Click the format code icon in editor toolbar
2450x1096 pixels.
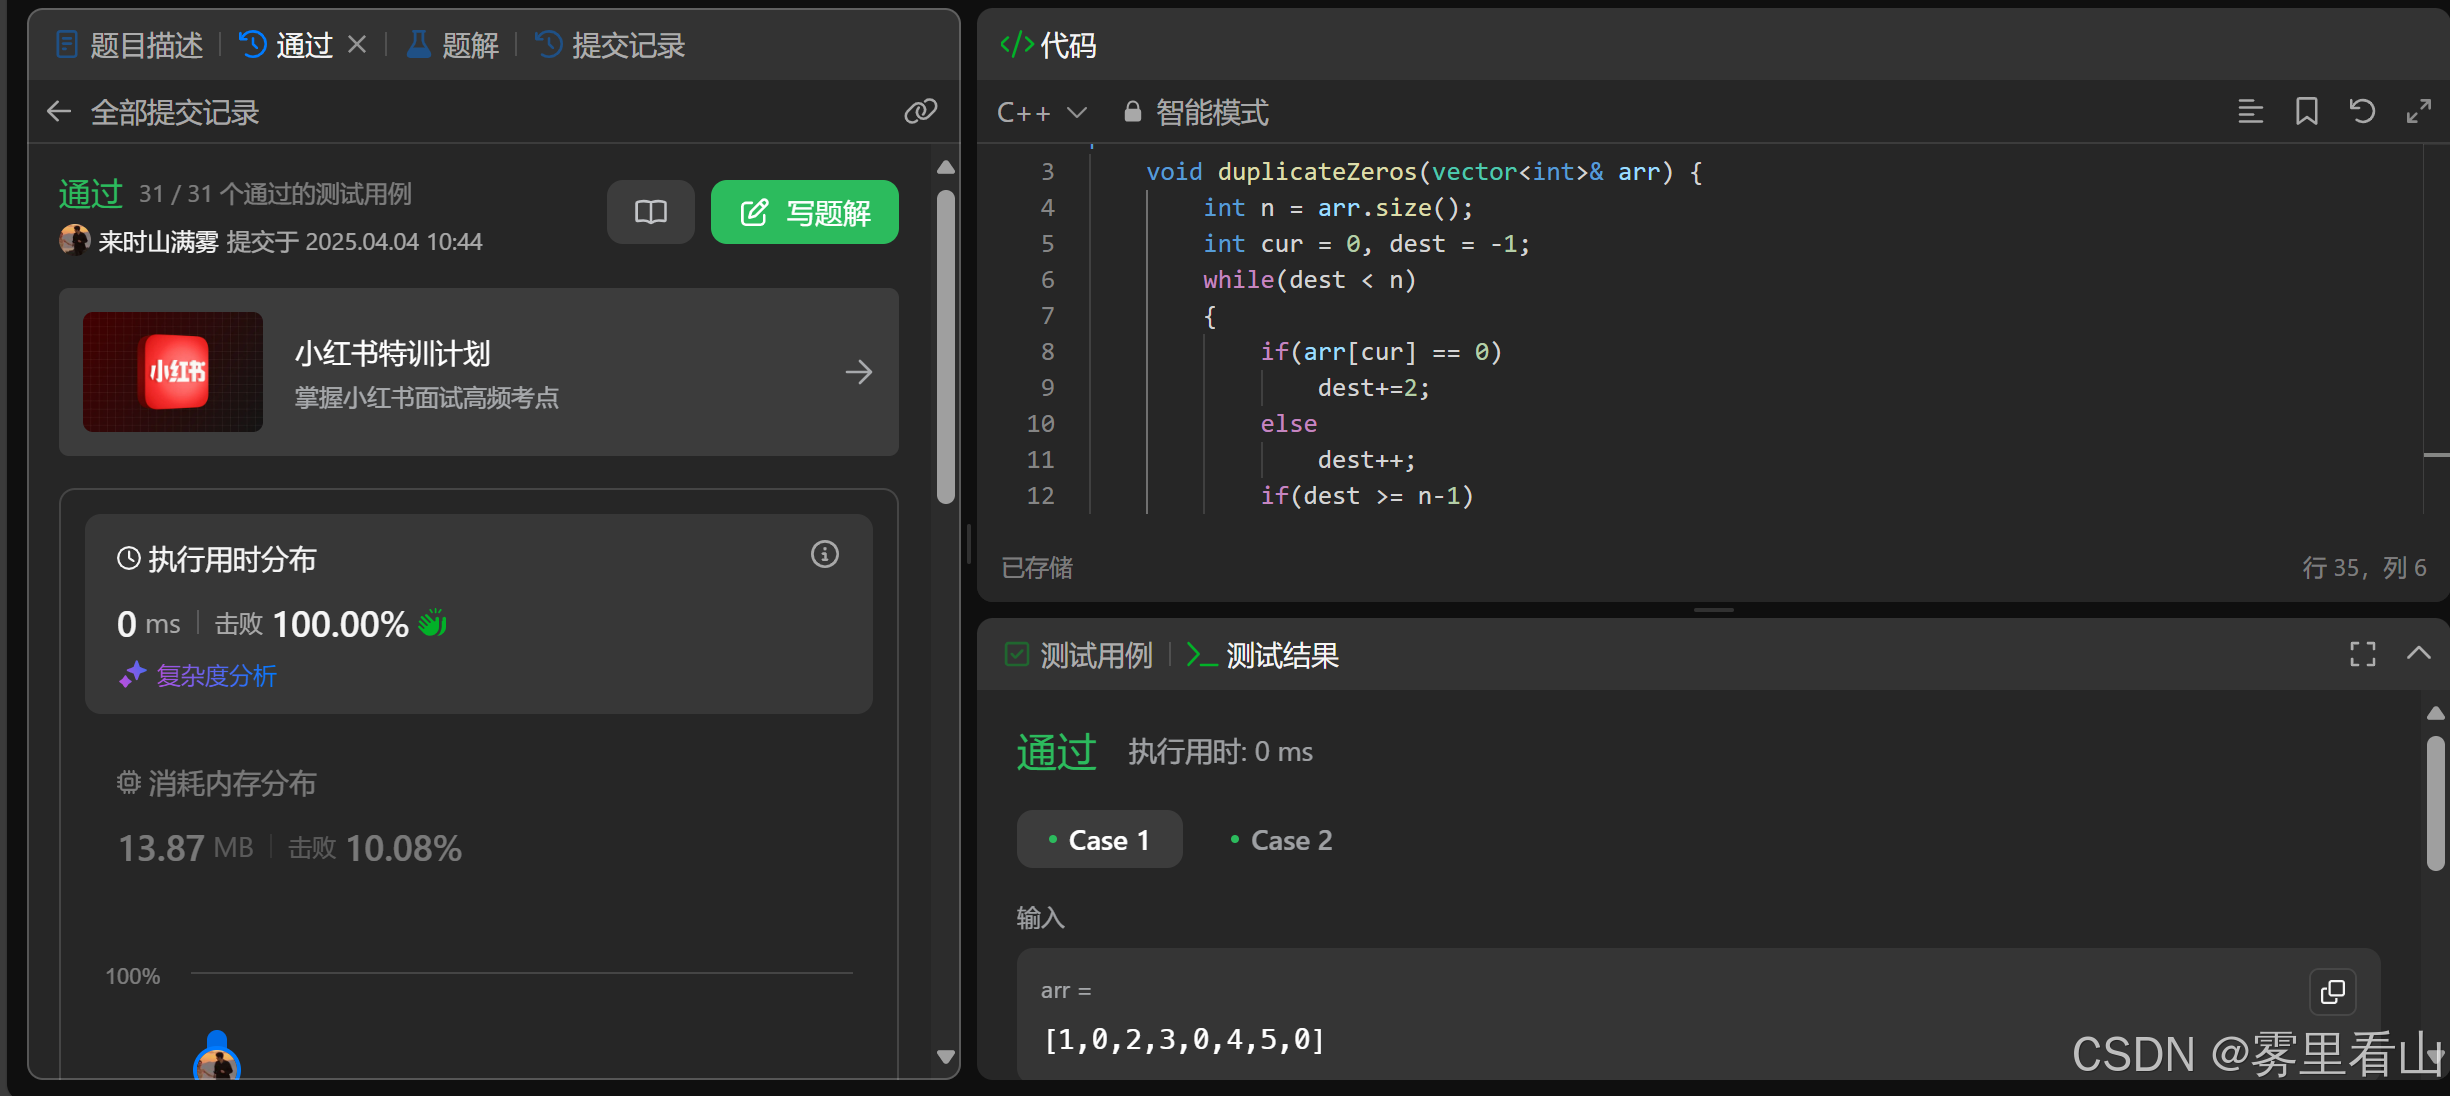2250,112
